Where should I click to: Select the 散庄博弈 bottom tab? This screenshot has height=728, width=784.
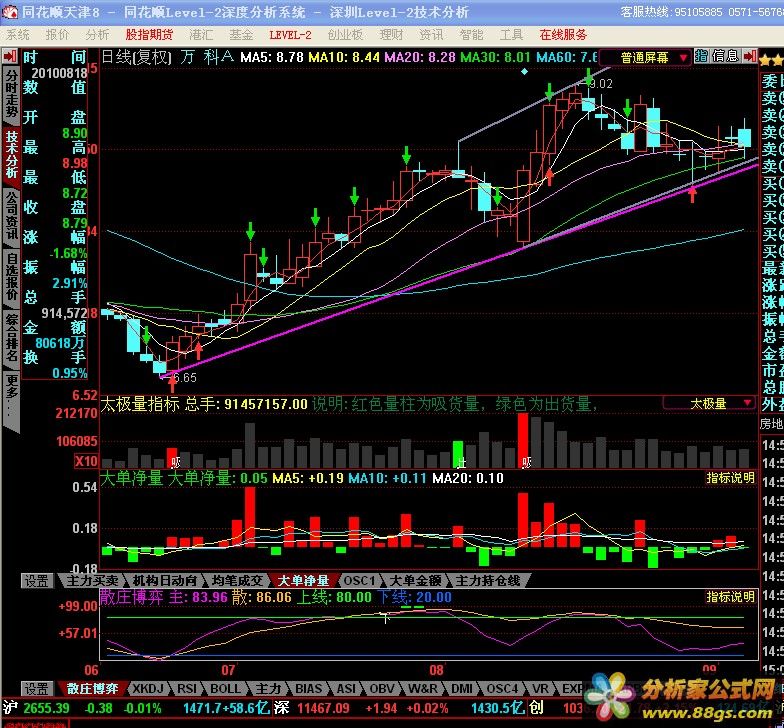tap(92, 688)
